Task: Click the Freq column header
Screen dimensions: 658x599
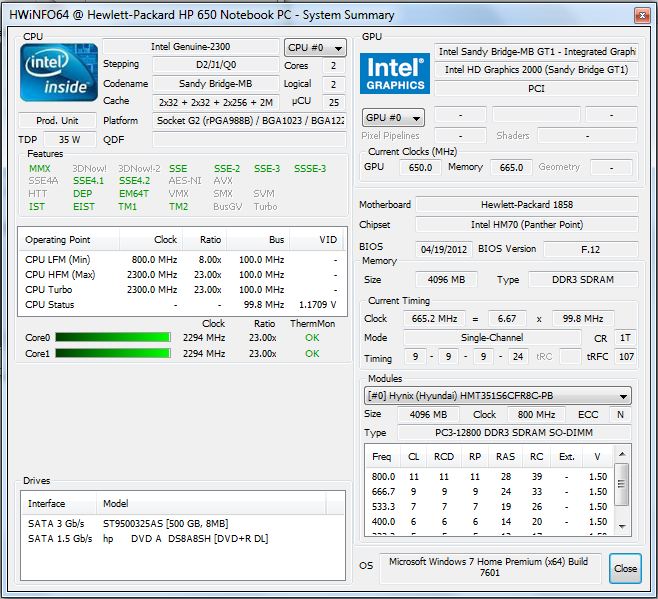Action: pyautogui.click(x=381, y=457)
